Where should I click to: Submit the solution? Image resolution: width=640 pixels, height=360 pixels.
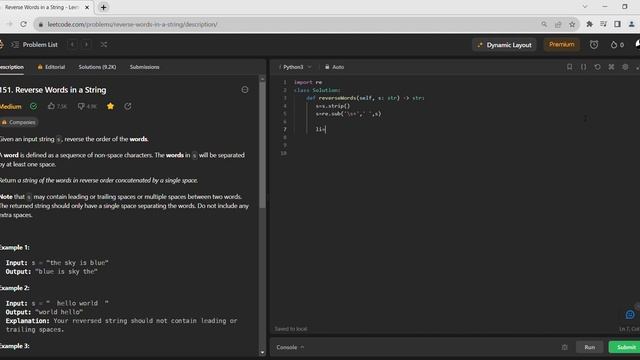(625, 347)
